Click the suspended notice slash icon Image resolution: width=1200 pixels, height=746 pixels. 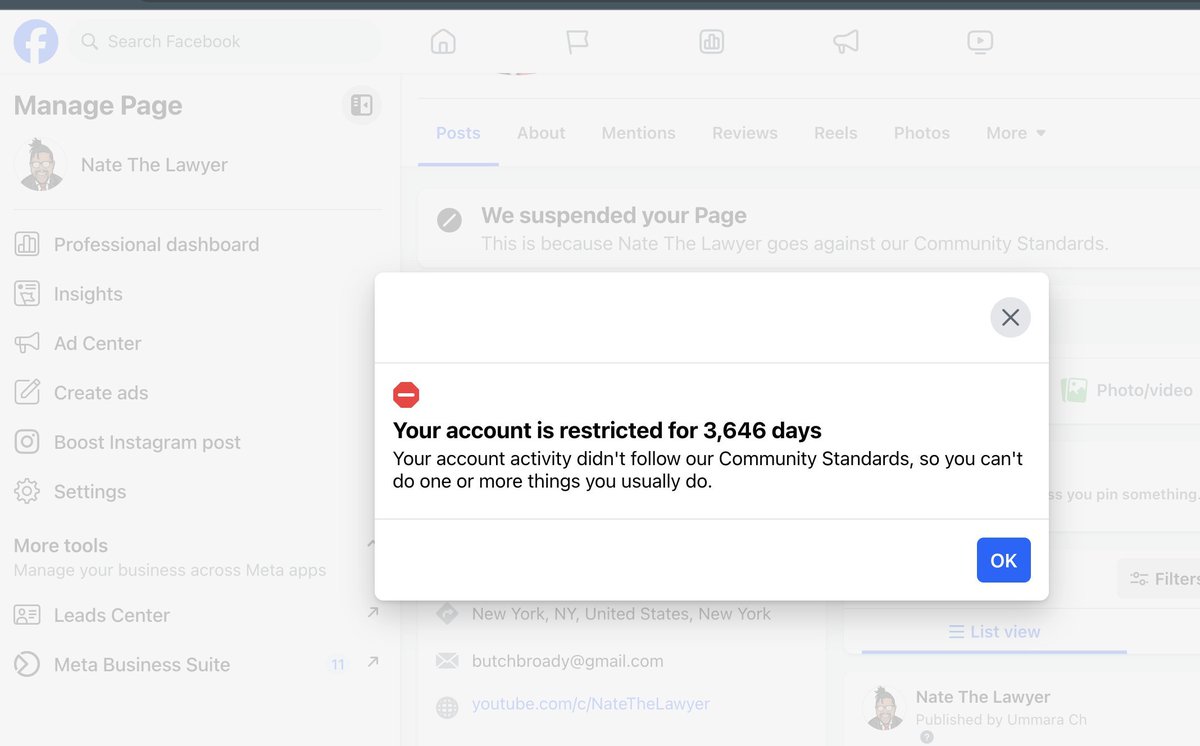(x=450, y=219)
